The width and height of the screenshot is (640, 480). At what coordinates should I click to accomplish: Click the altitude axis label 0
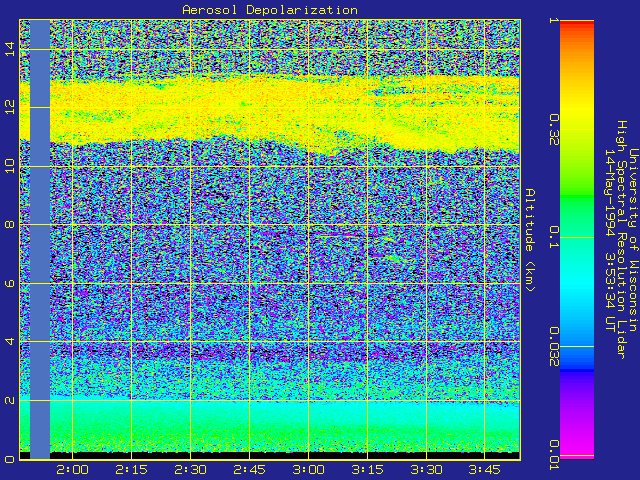(10, 459)
